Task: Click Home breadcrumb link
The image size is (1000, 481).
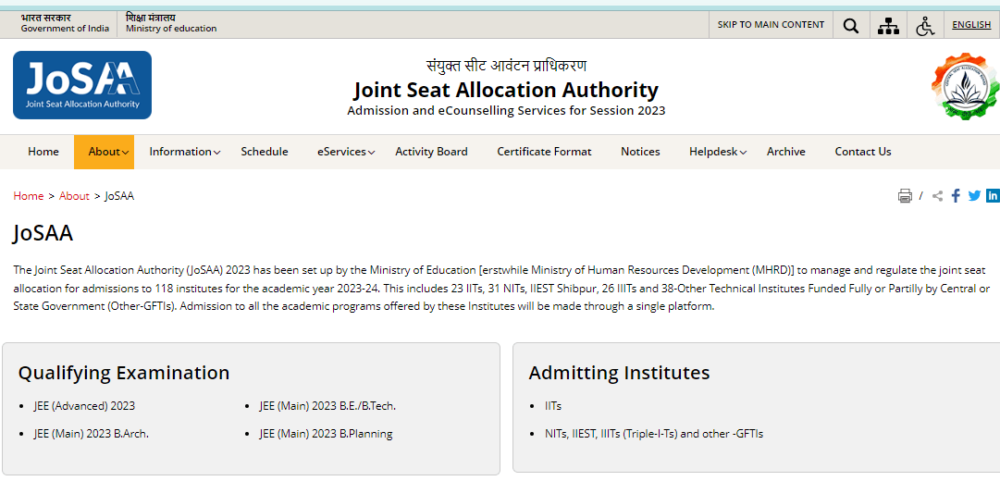Action: click(x=28, y=196)
